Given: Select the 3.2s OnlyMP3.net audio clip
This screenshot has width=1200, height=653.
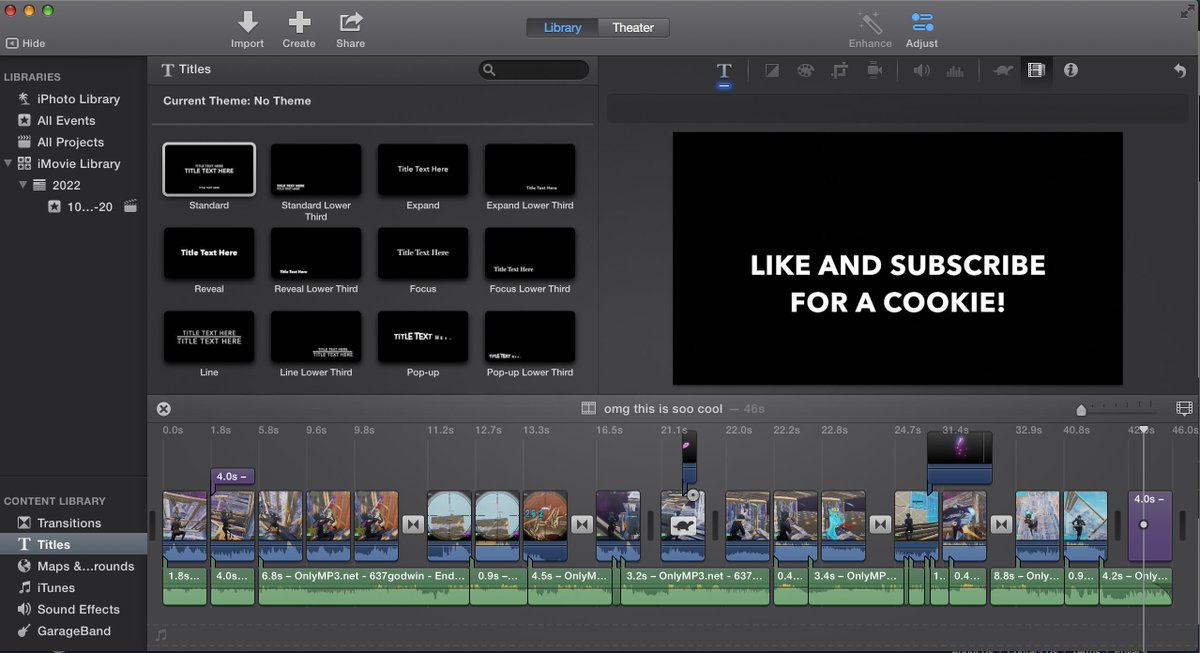Looking at the screenshot, I should coord(695,586).
